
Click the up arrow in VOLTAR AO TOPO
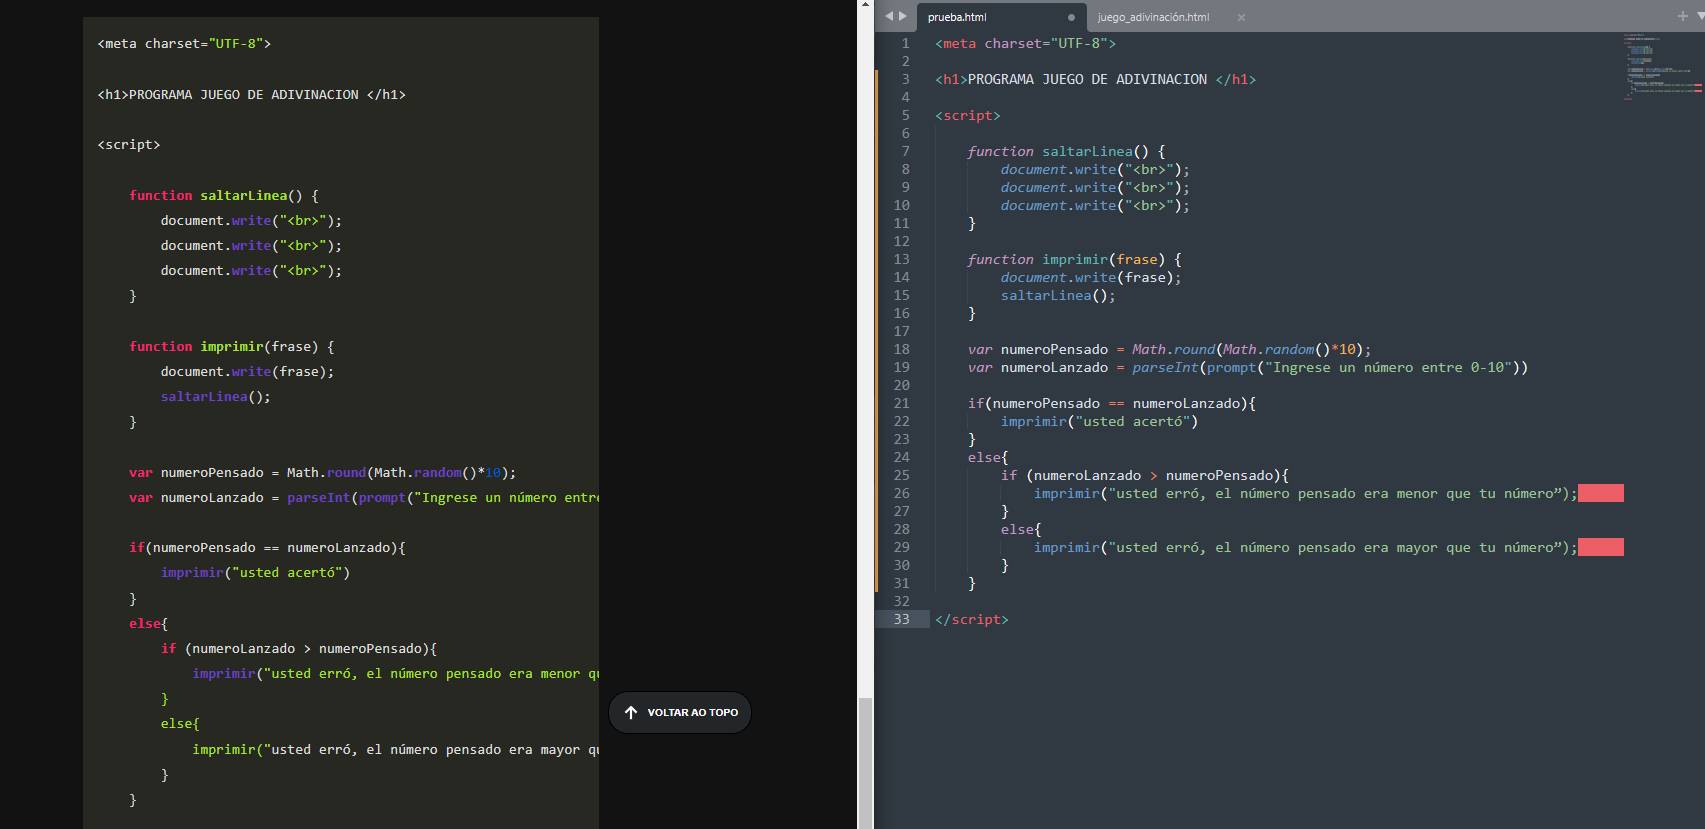coord(631,713)
